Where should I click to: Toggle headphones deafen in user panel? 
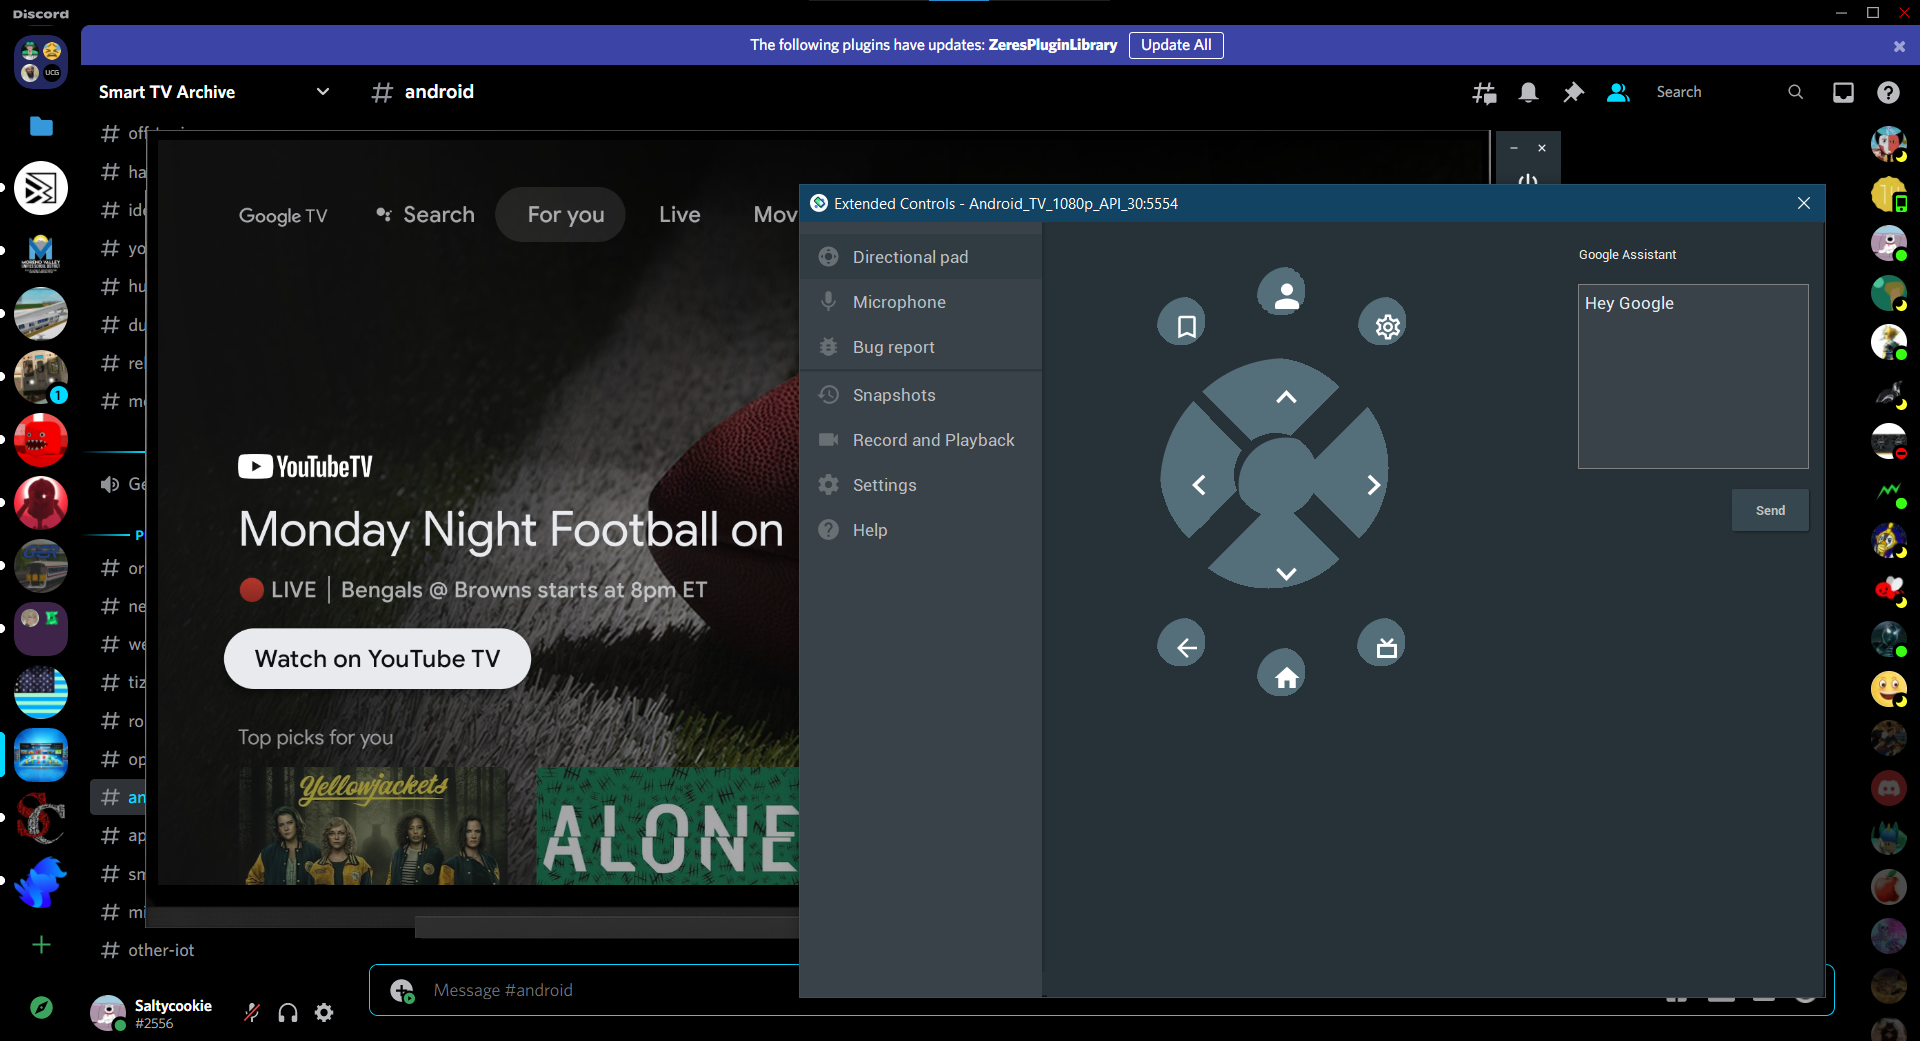(288, 1013)
